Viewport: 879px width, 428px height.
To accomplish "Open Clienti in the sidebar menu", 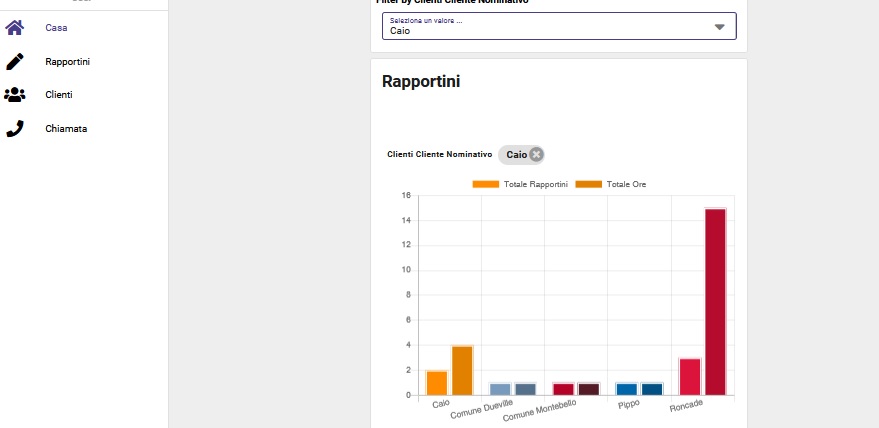I will tap(59, 95).
